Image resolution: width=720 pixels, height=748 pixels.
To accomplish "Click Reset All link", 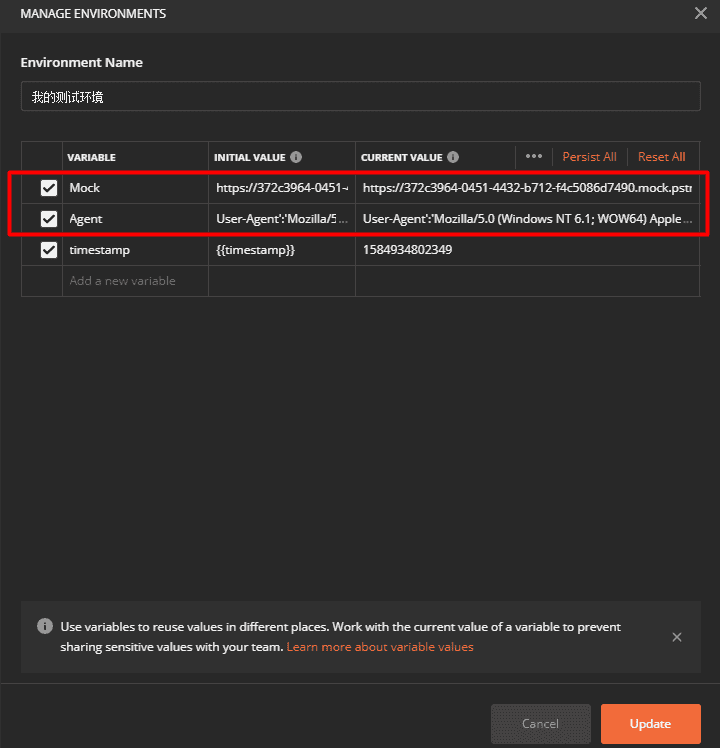I will [x=661, y=157].
